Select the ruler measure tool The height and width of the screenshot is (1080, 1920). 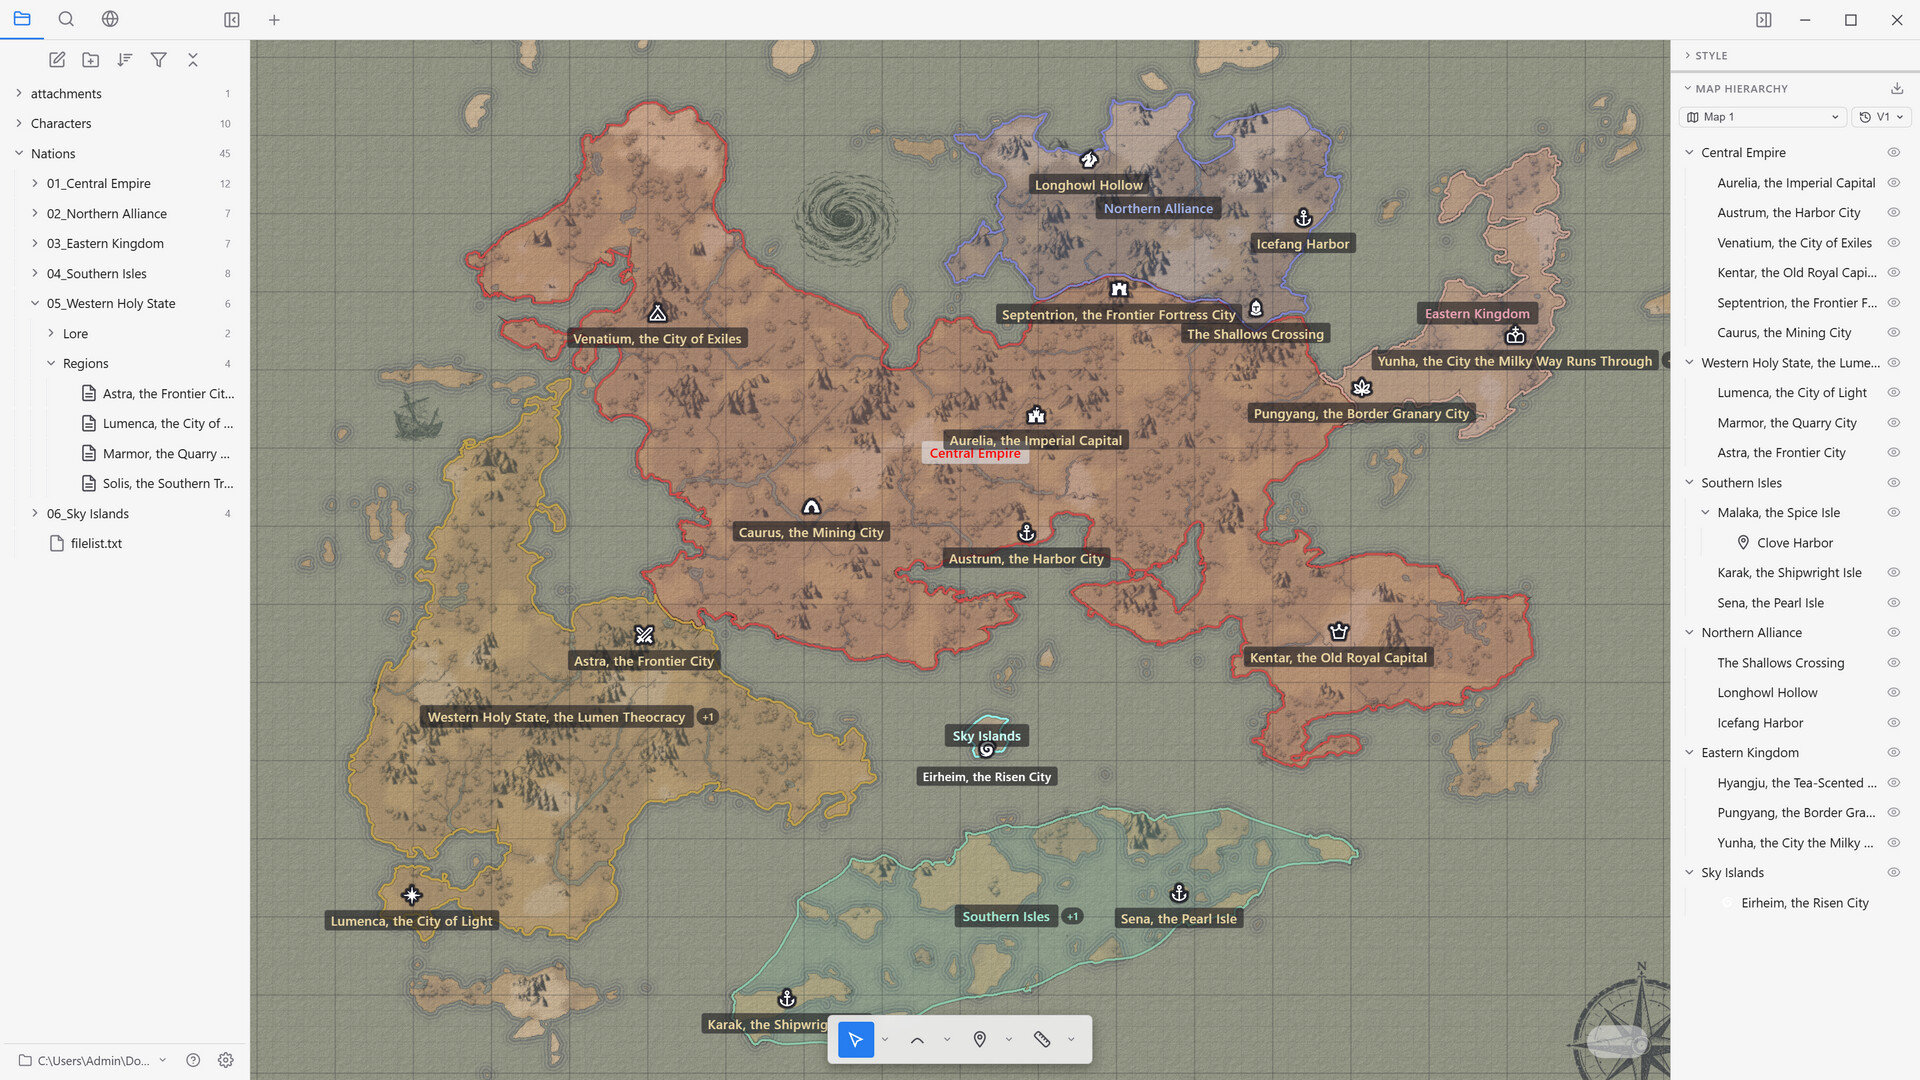click(x=1042, y=1040)
